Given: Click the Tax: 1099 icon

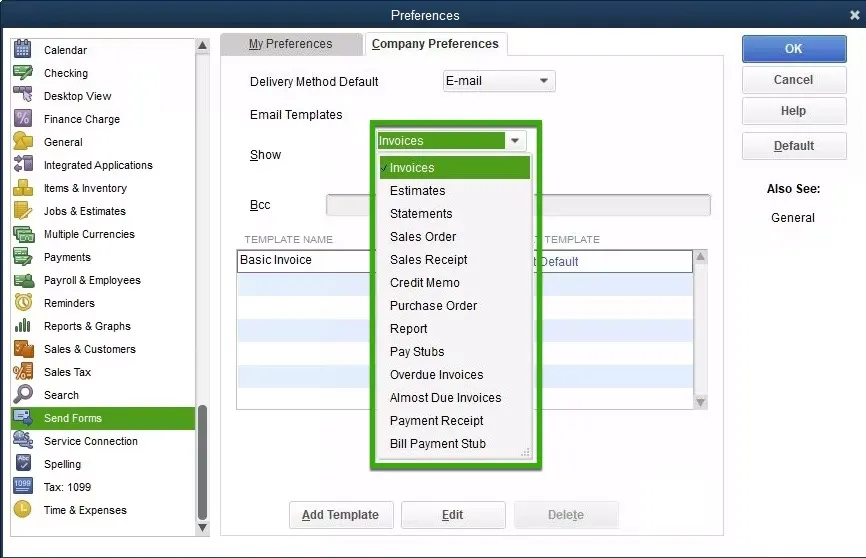Looking at the screenshot, I should coord(23,486).
